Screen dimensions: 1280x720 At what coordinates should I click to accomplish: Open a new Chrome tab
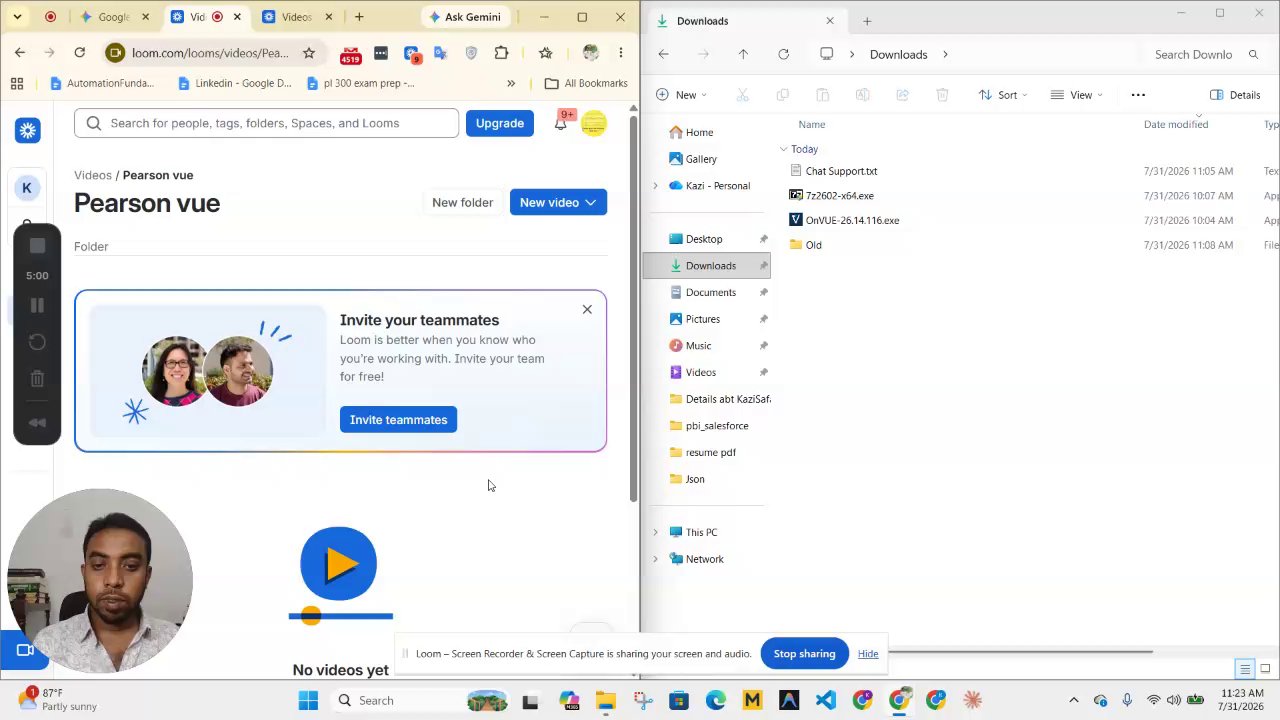tap(359, 17)
